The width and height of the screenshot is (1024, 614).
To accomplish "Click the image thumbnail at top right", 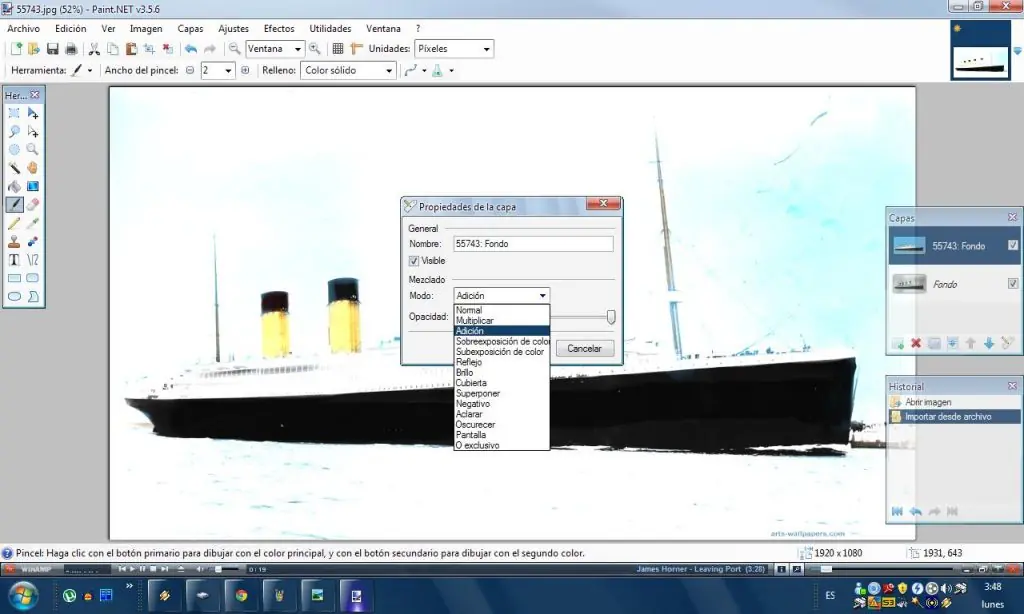I will tap(980, 50).
